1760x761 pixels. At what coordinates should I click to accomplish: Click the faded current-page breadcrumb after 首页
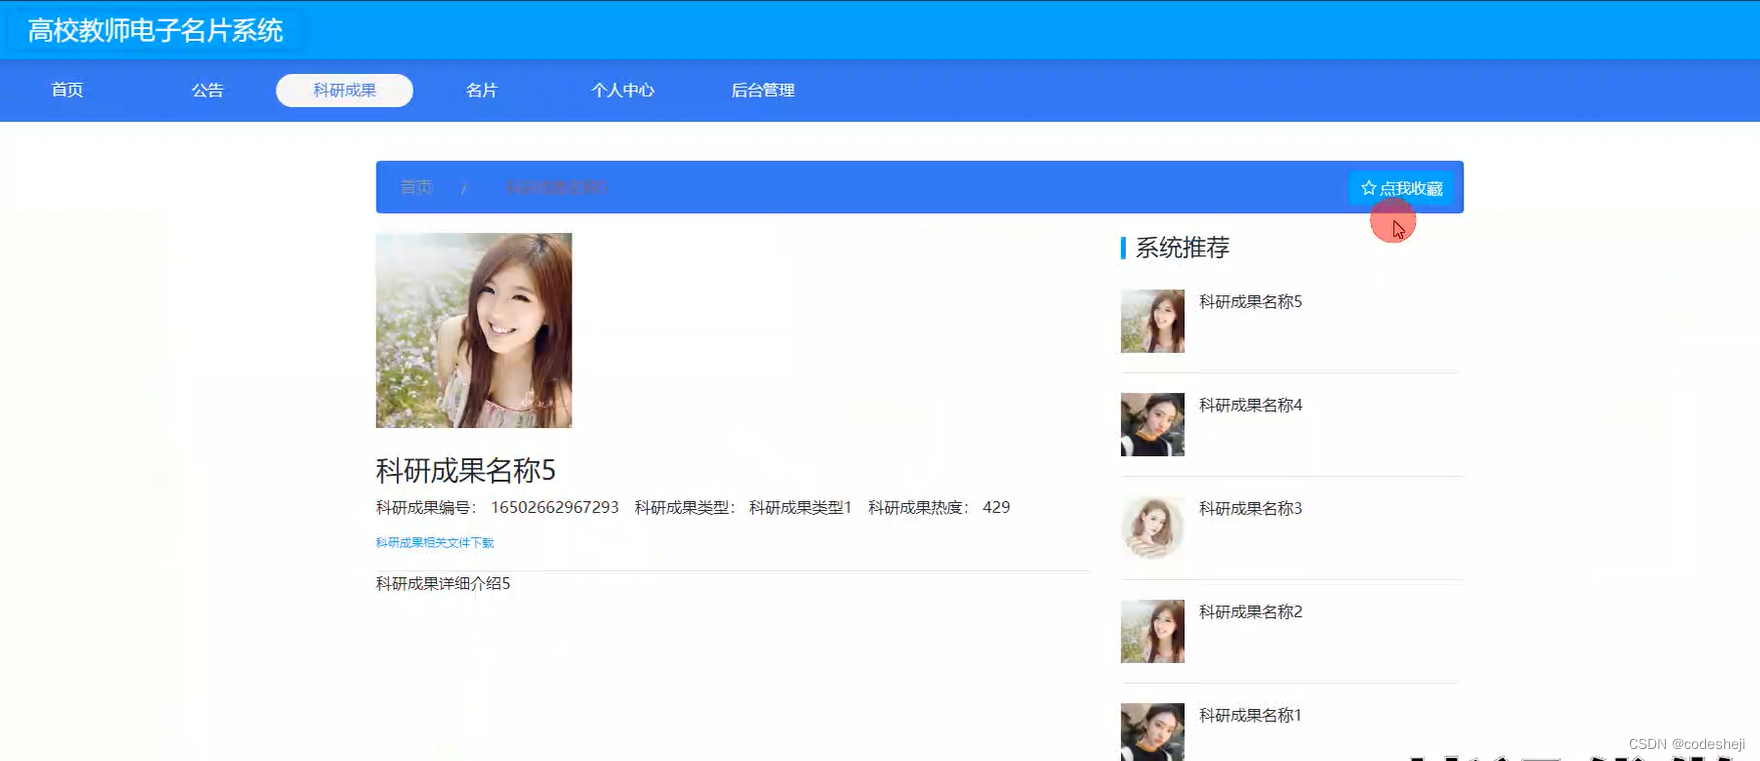point(556,187)
